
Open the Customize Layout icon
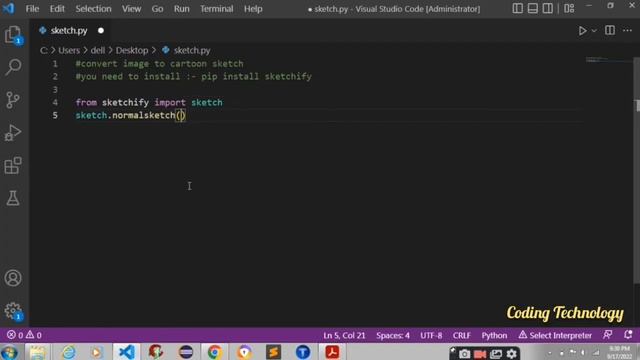point(569,9)
